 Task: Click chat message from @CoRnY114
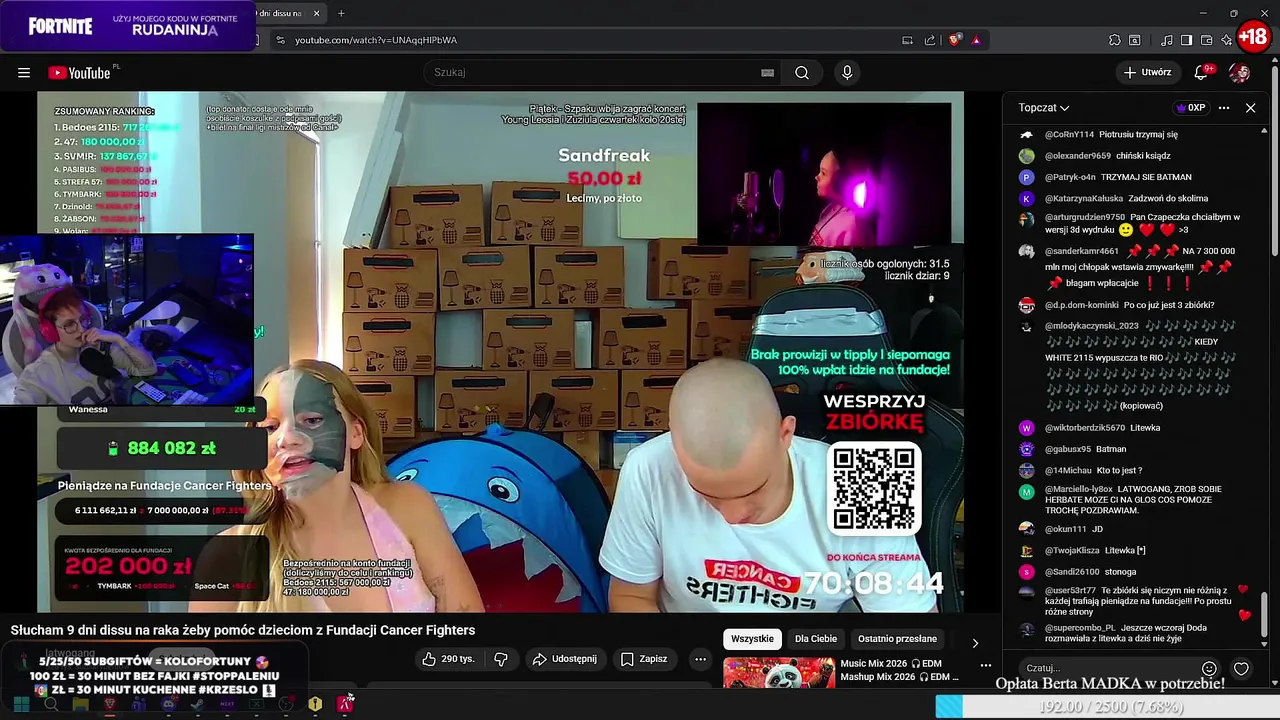click(1111, 134)
